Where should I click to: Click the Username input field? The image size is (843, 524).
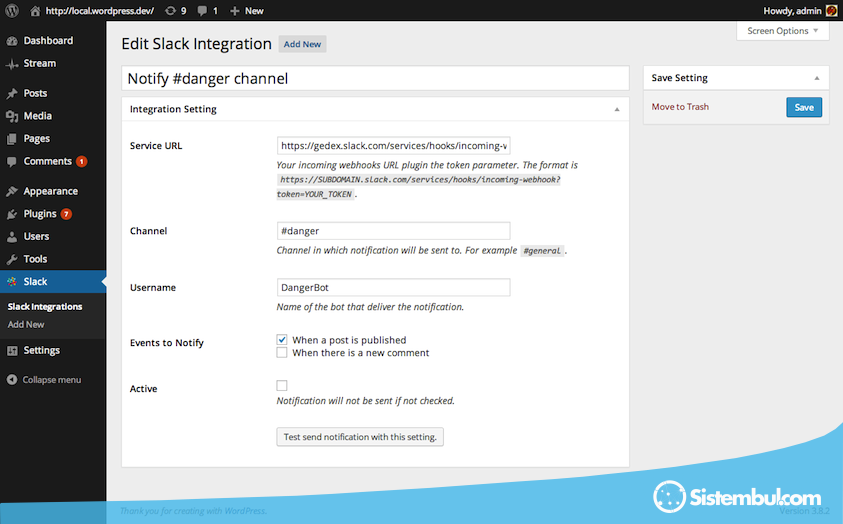point(393,288)
